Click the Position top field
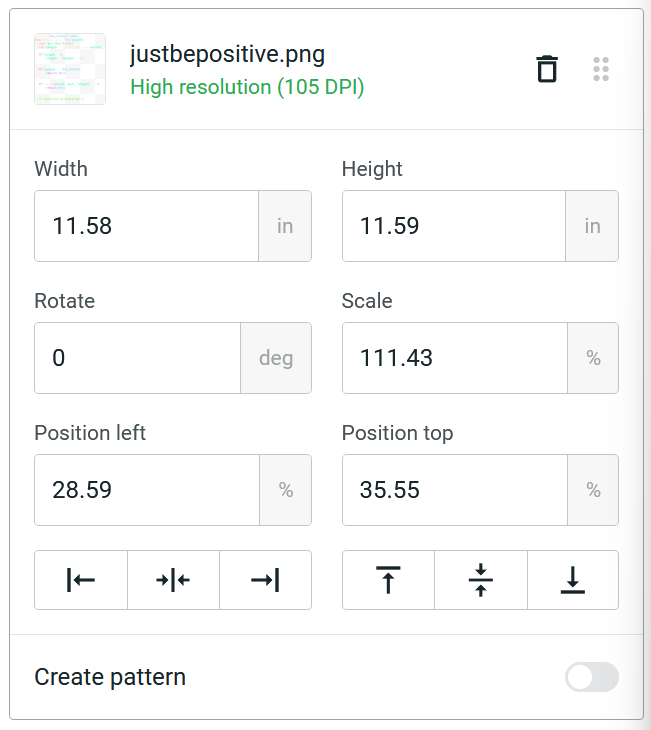This screenshot has height=730, width=651. (x=454, y=490)
